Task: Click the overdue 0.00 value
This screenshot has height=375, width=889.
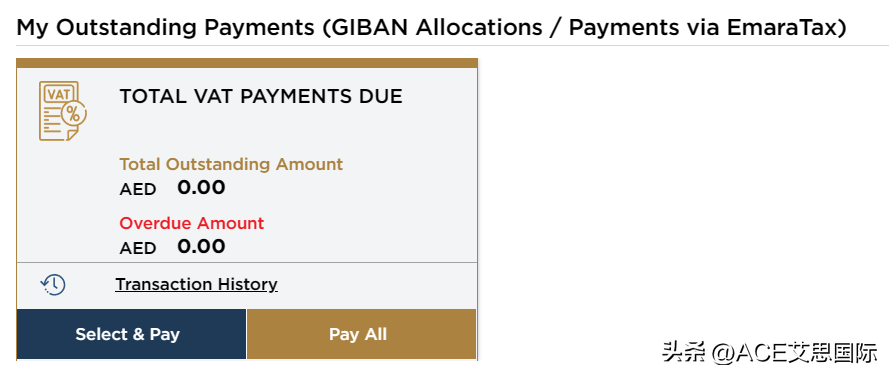Action: (x=201, y=246)
